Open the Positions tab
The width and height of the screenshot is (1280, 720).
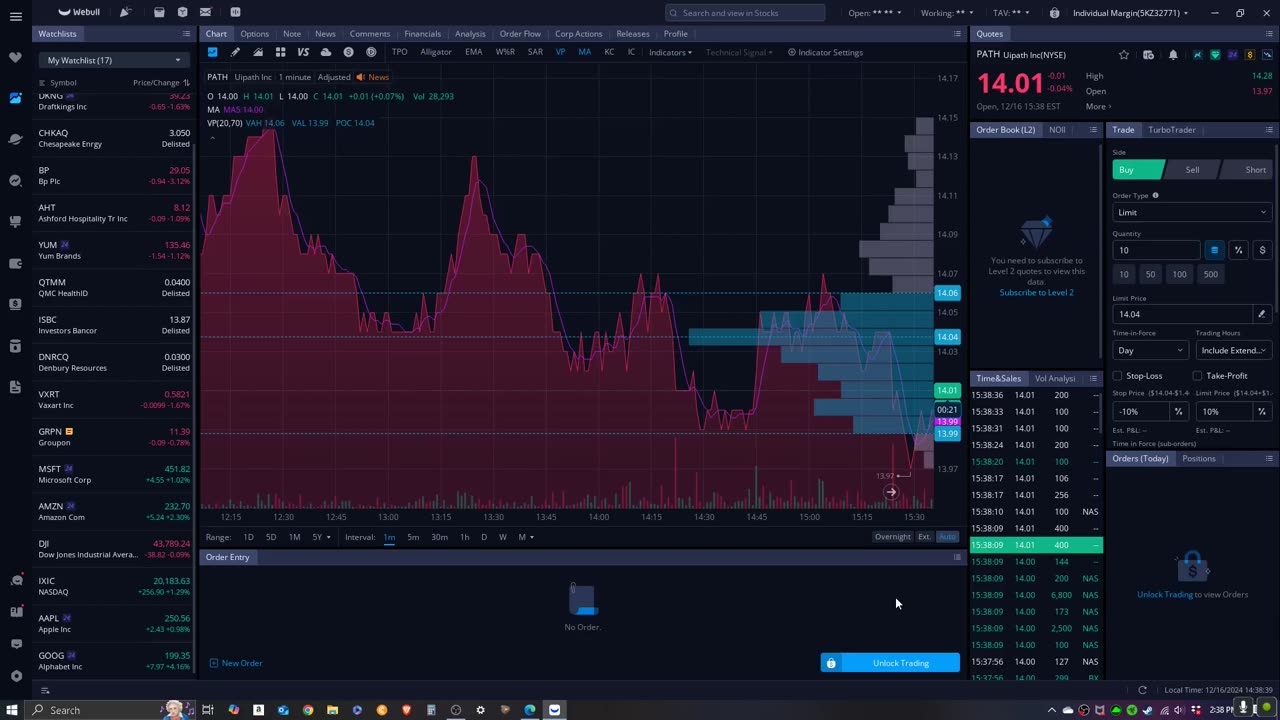coord(1198,459)
